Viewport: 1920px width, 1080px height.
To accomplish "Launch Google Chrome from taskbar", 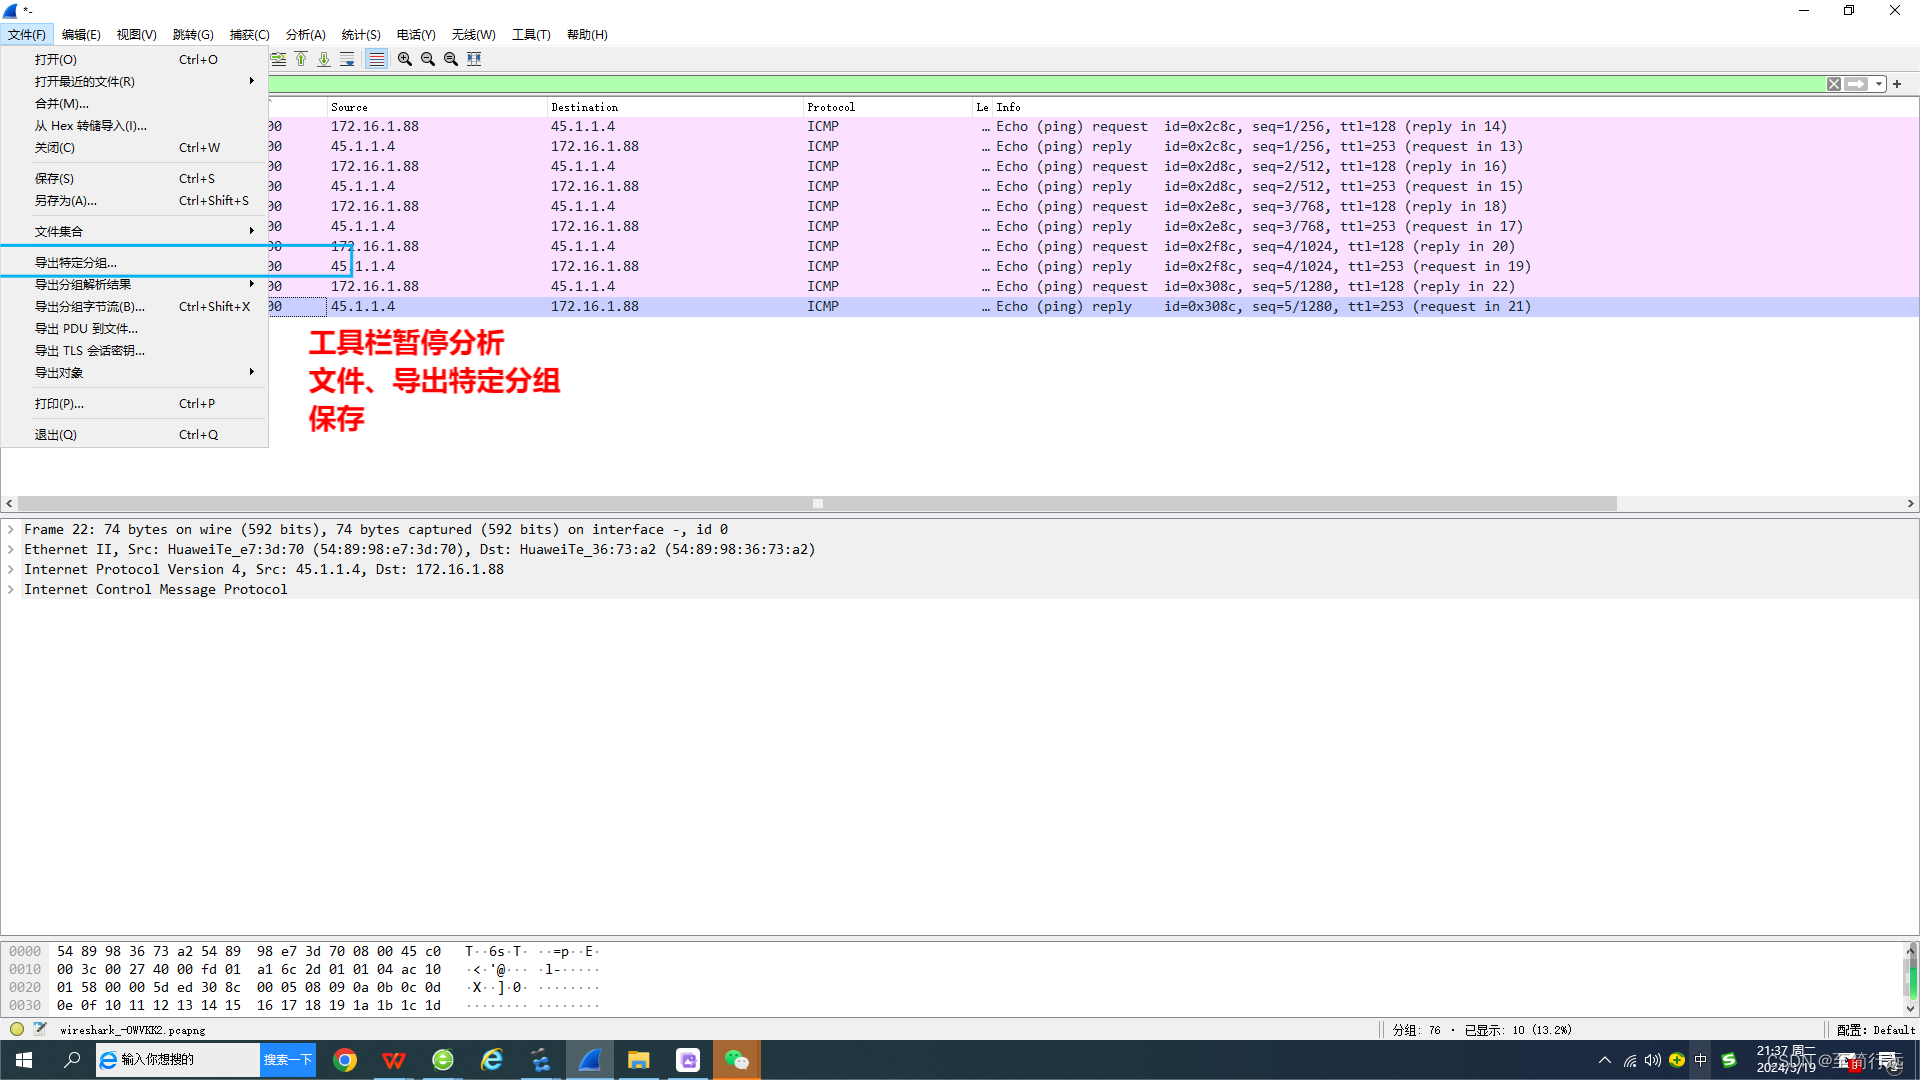I will (x=345, y=1060).
